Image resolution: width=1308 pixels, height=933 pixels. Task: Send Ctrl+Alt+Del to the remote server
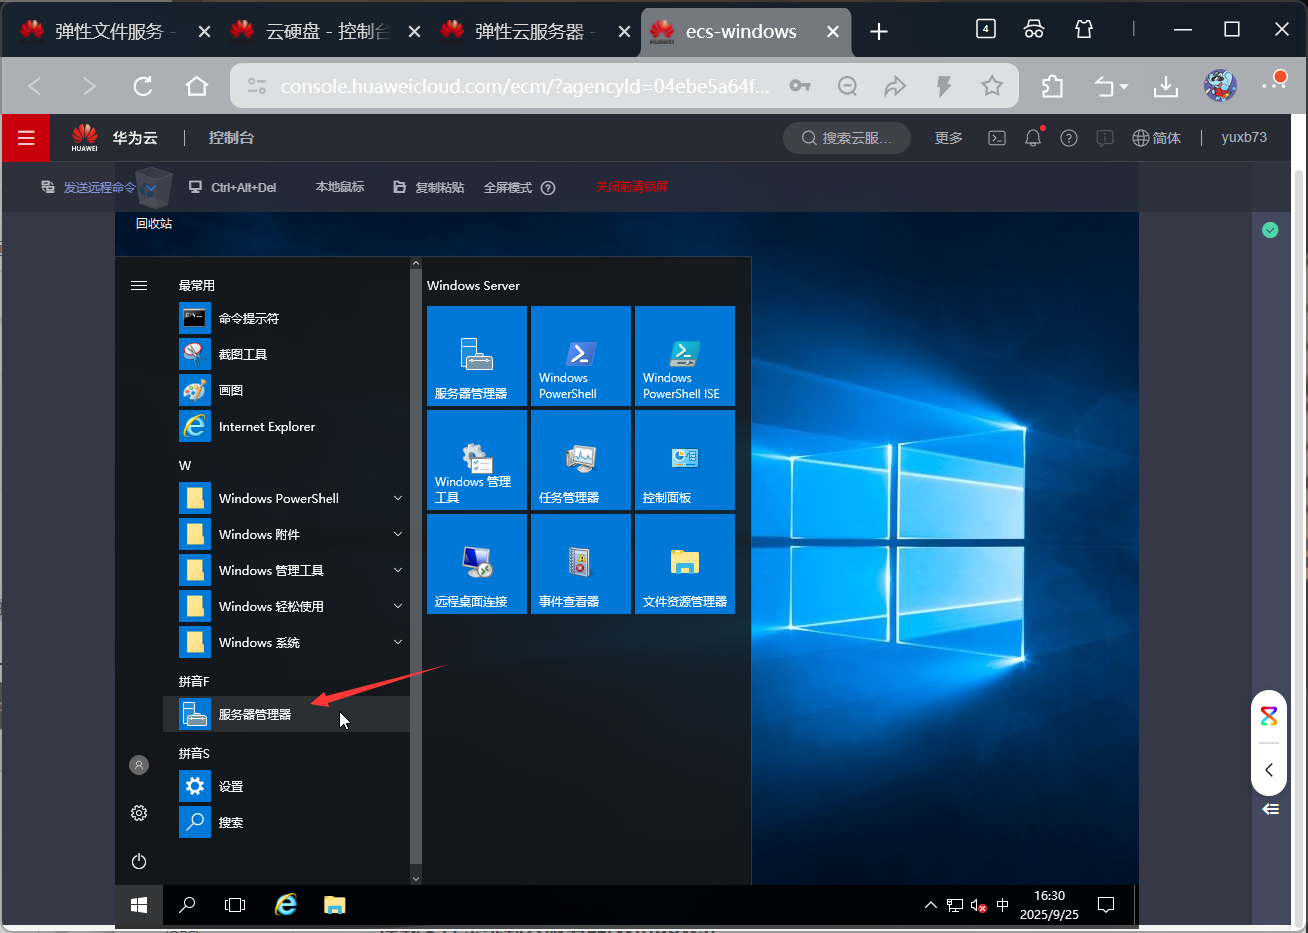[232, 187]
